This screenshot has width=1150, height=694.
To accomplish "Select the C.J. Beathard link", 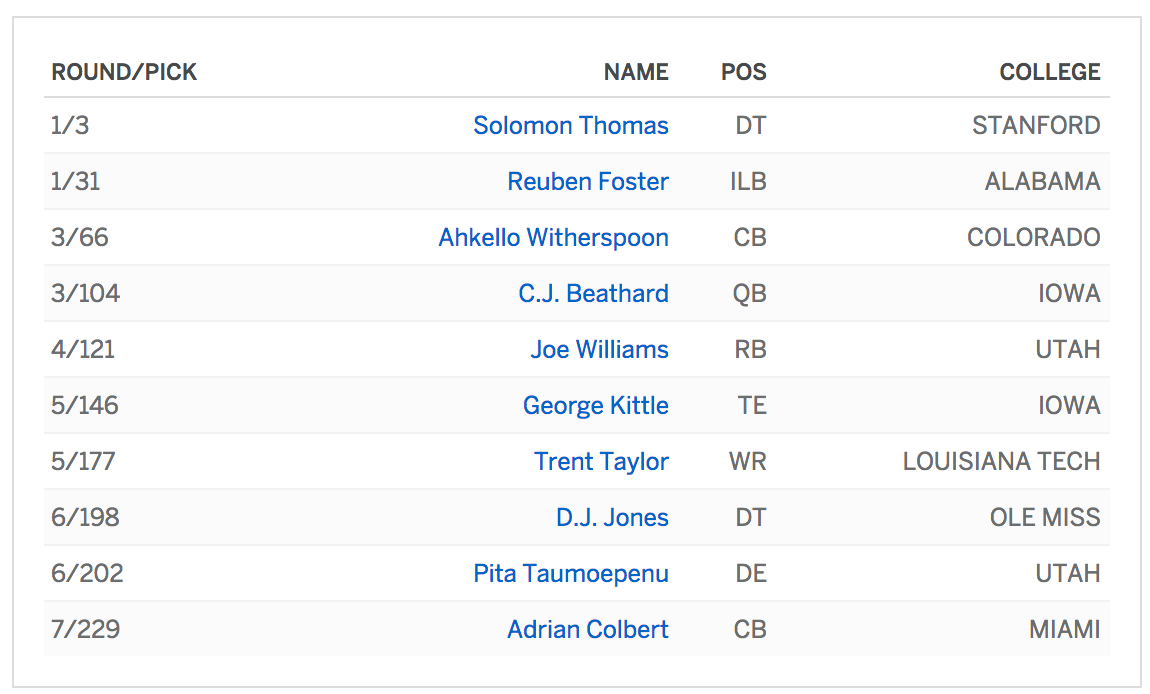I will (x=593, y=294).
